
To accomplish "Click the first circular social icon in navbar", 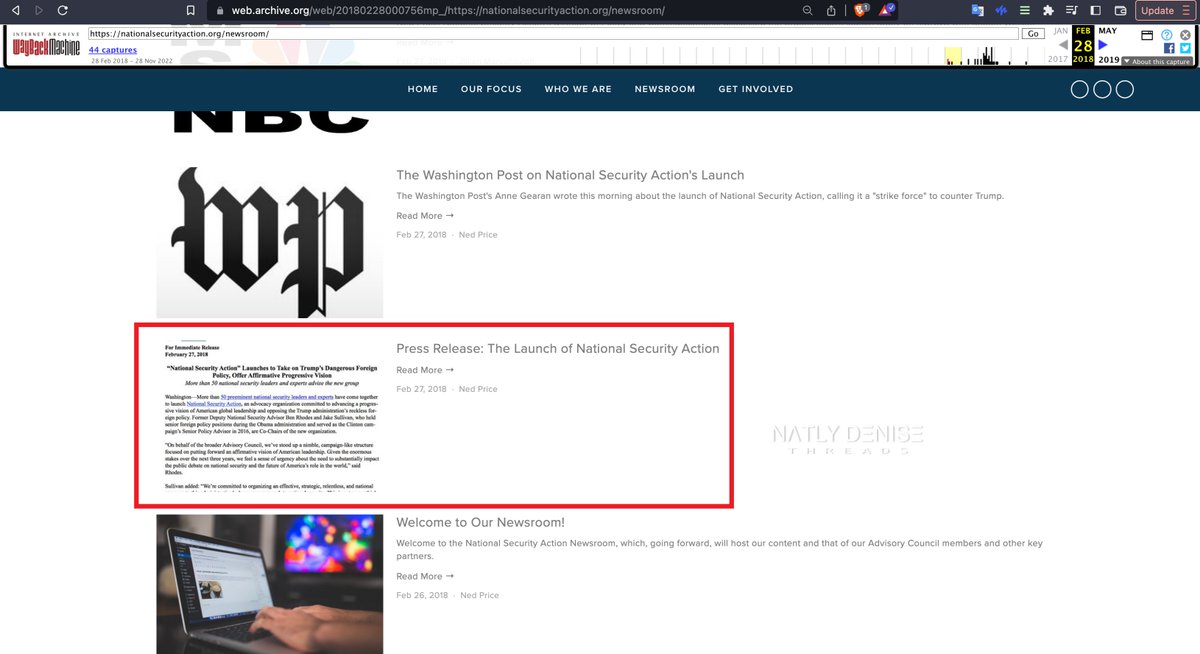I will click(1080, 89).
